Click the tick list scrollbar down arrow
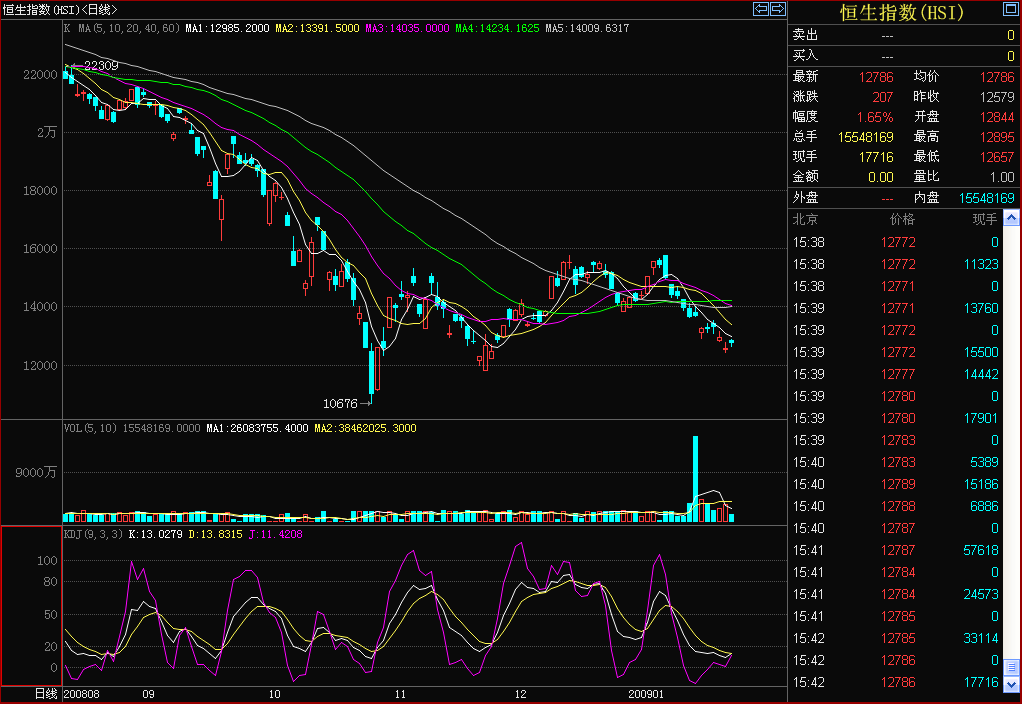 click(x=1011, y=684)
